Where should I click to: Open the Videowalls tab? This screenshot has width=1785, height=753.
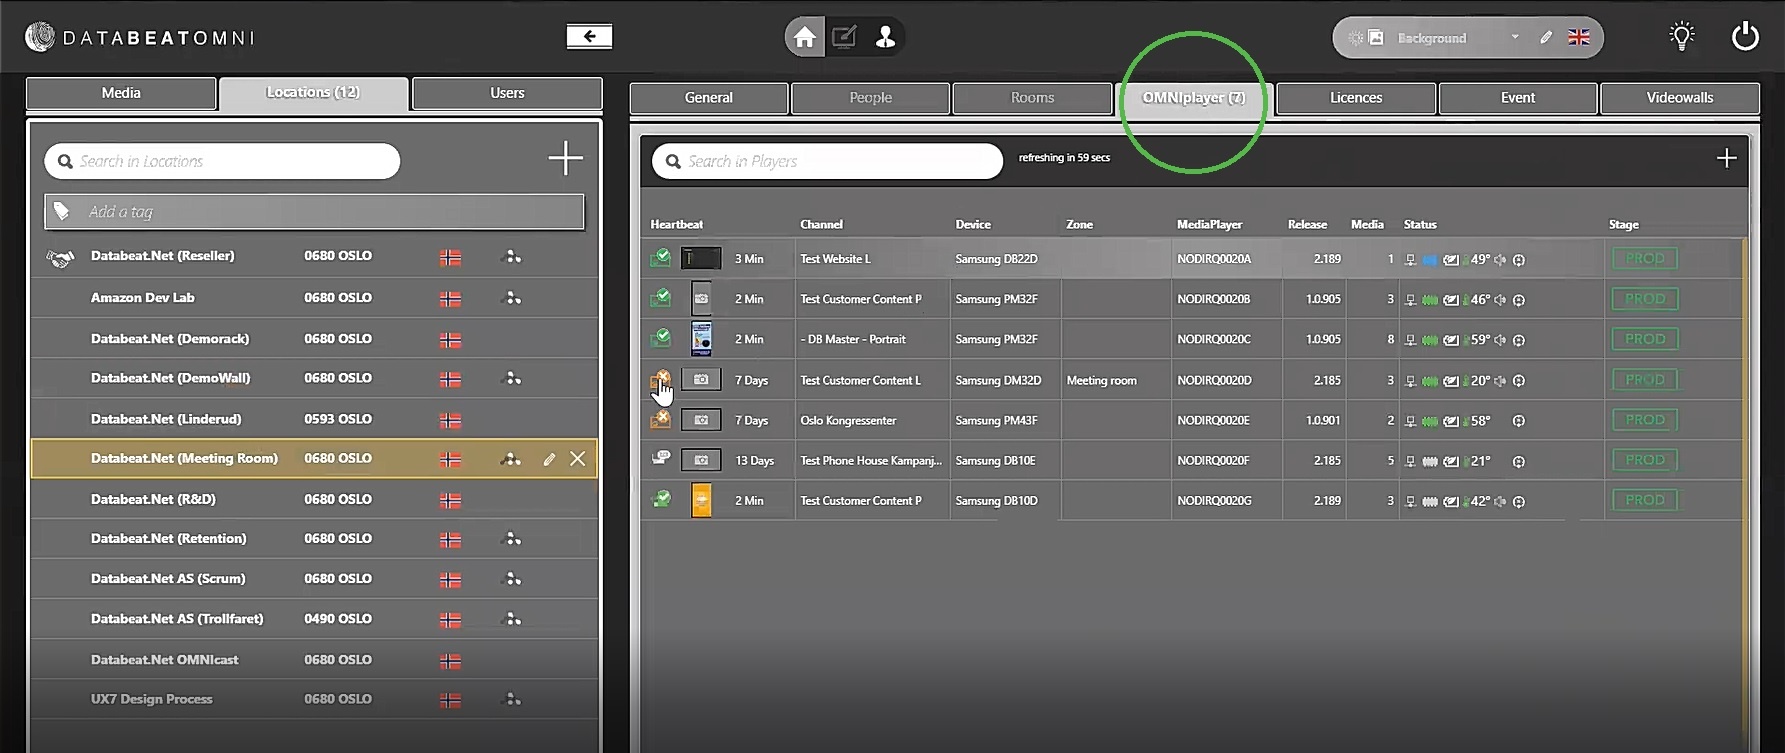click(1680, 98)
